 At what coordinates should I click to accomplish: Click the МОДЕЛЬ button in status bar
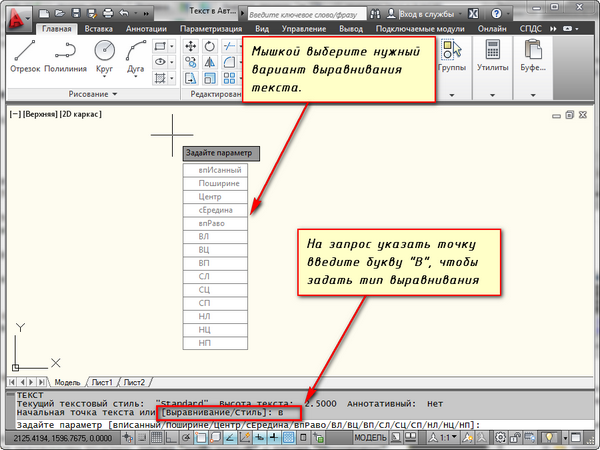(370, 437)
